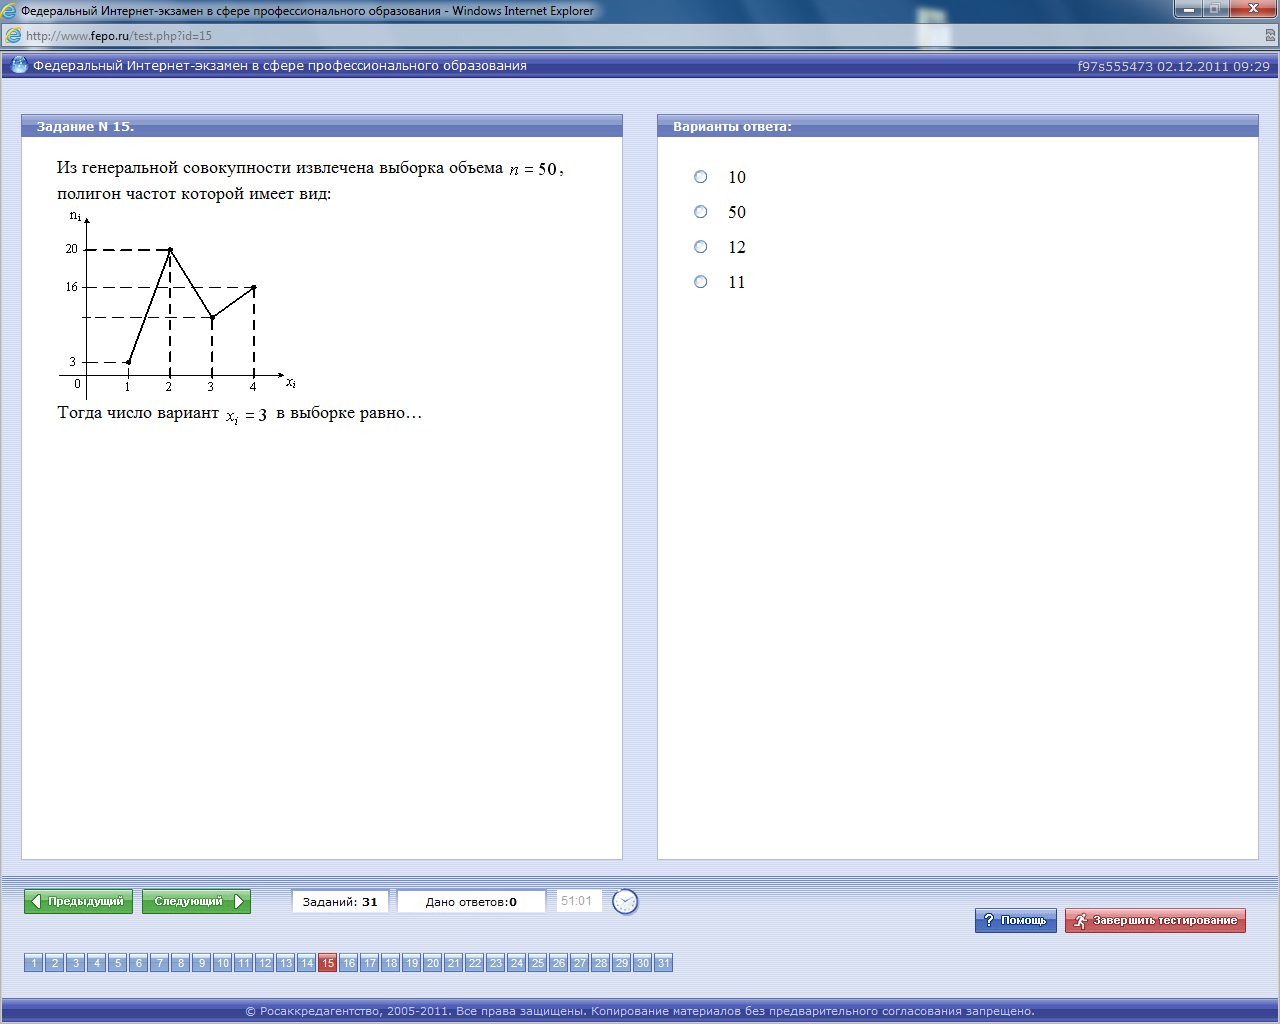Go to previous question with Предыдущий
Image resolution: width=1280 pixels, height=1024 pixels.
coord(79,901)
